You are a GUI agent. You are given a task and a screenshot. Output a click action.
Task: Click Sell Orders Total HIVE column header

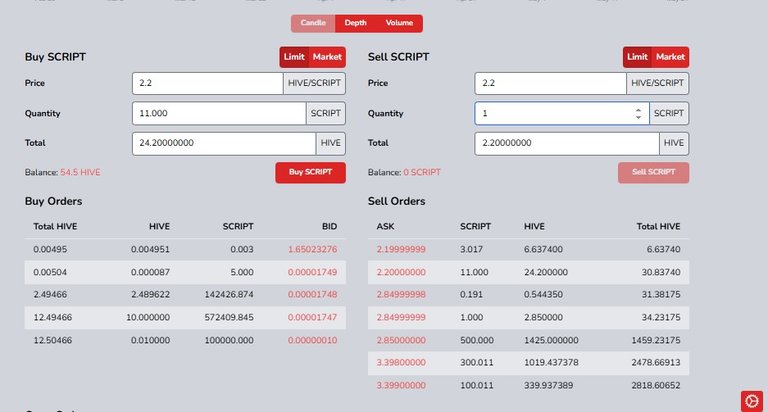658,226
